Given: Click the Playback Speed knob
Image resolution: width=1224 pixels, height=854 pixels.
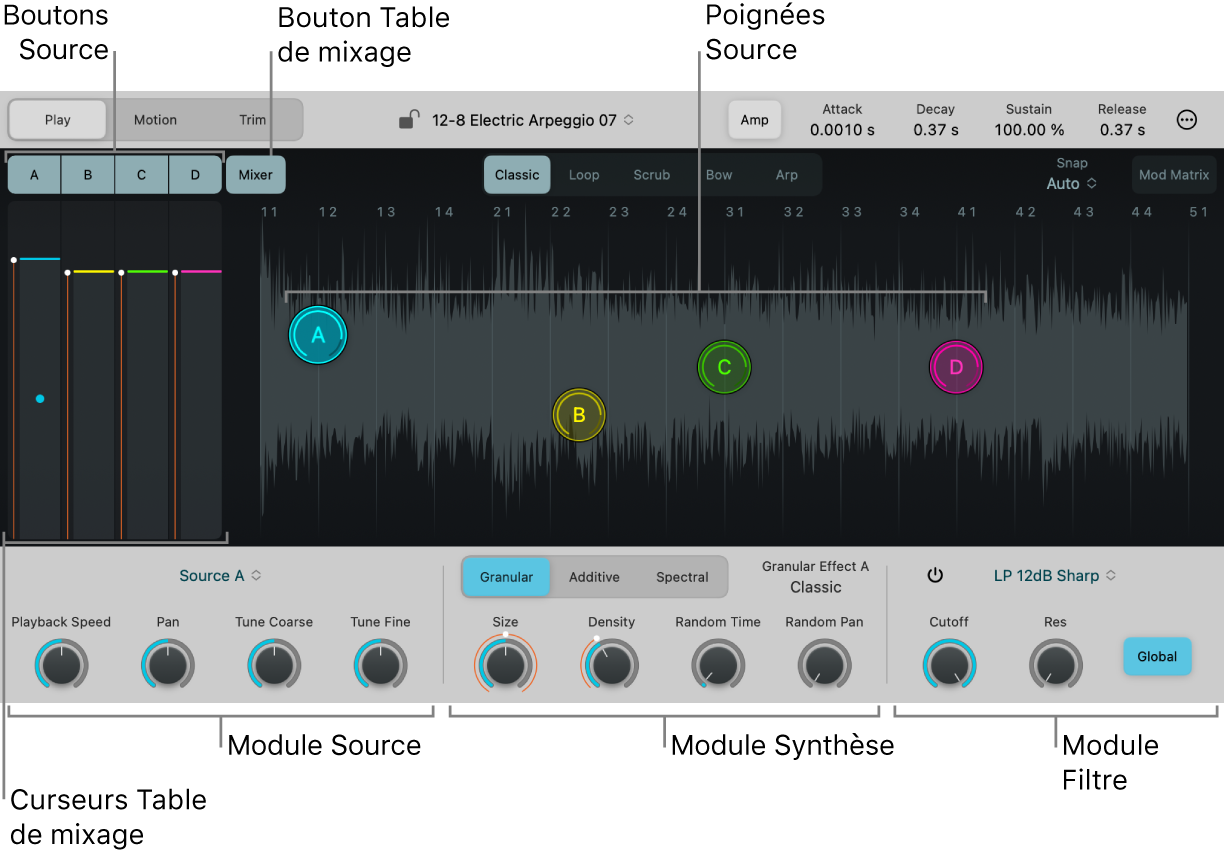Looking at the screenshot, I should [x=61, y=664].
